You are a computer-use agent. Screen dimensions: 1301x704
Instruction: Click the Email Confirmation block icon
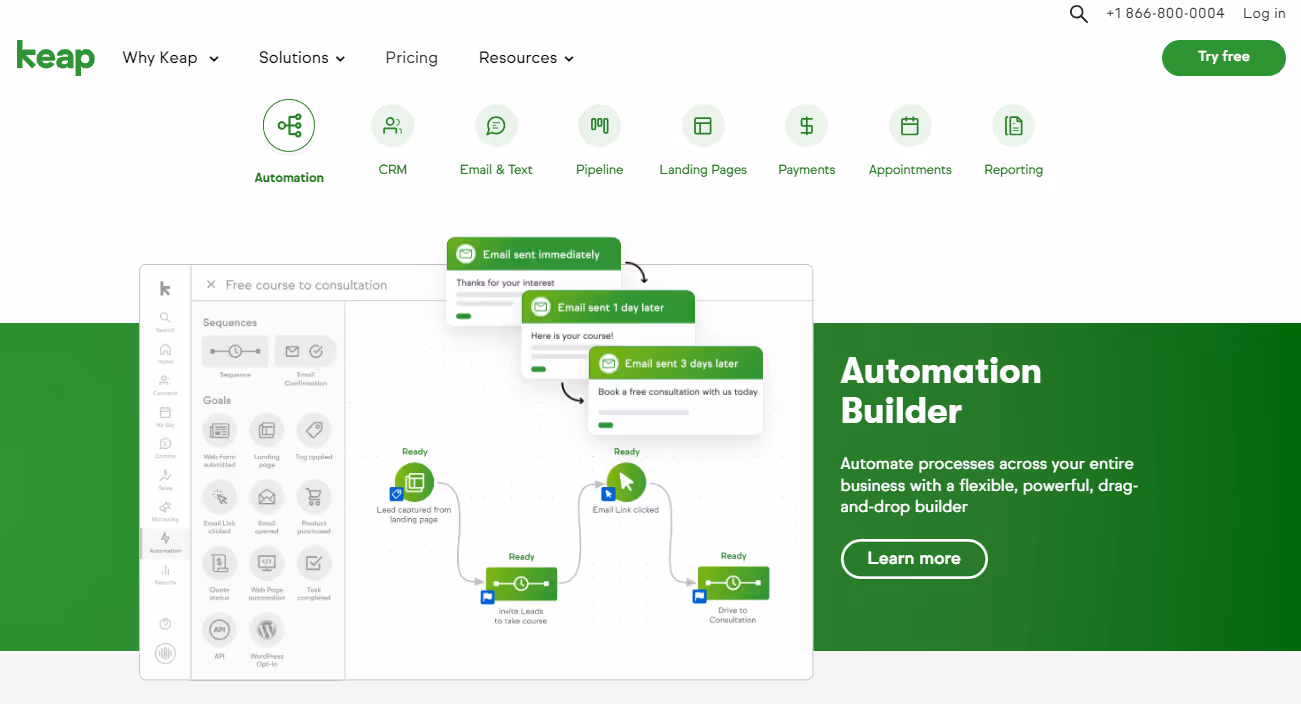[305, 351]
